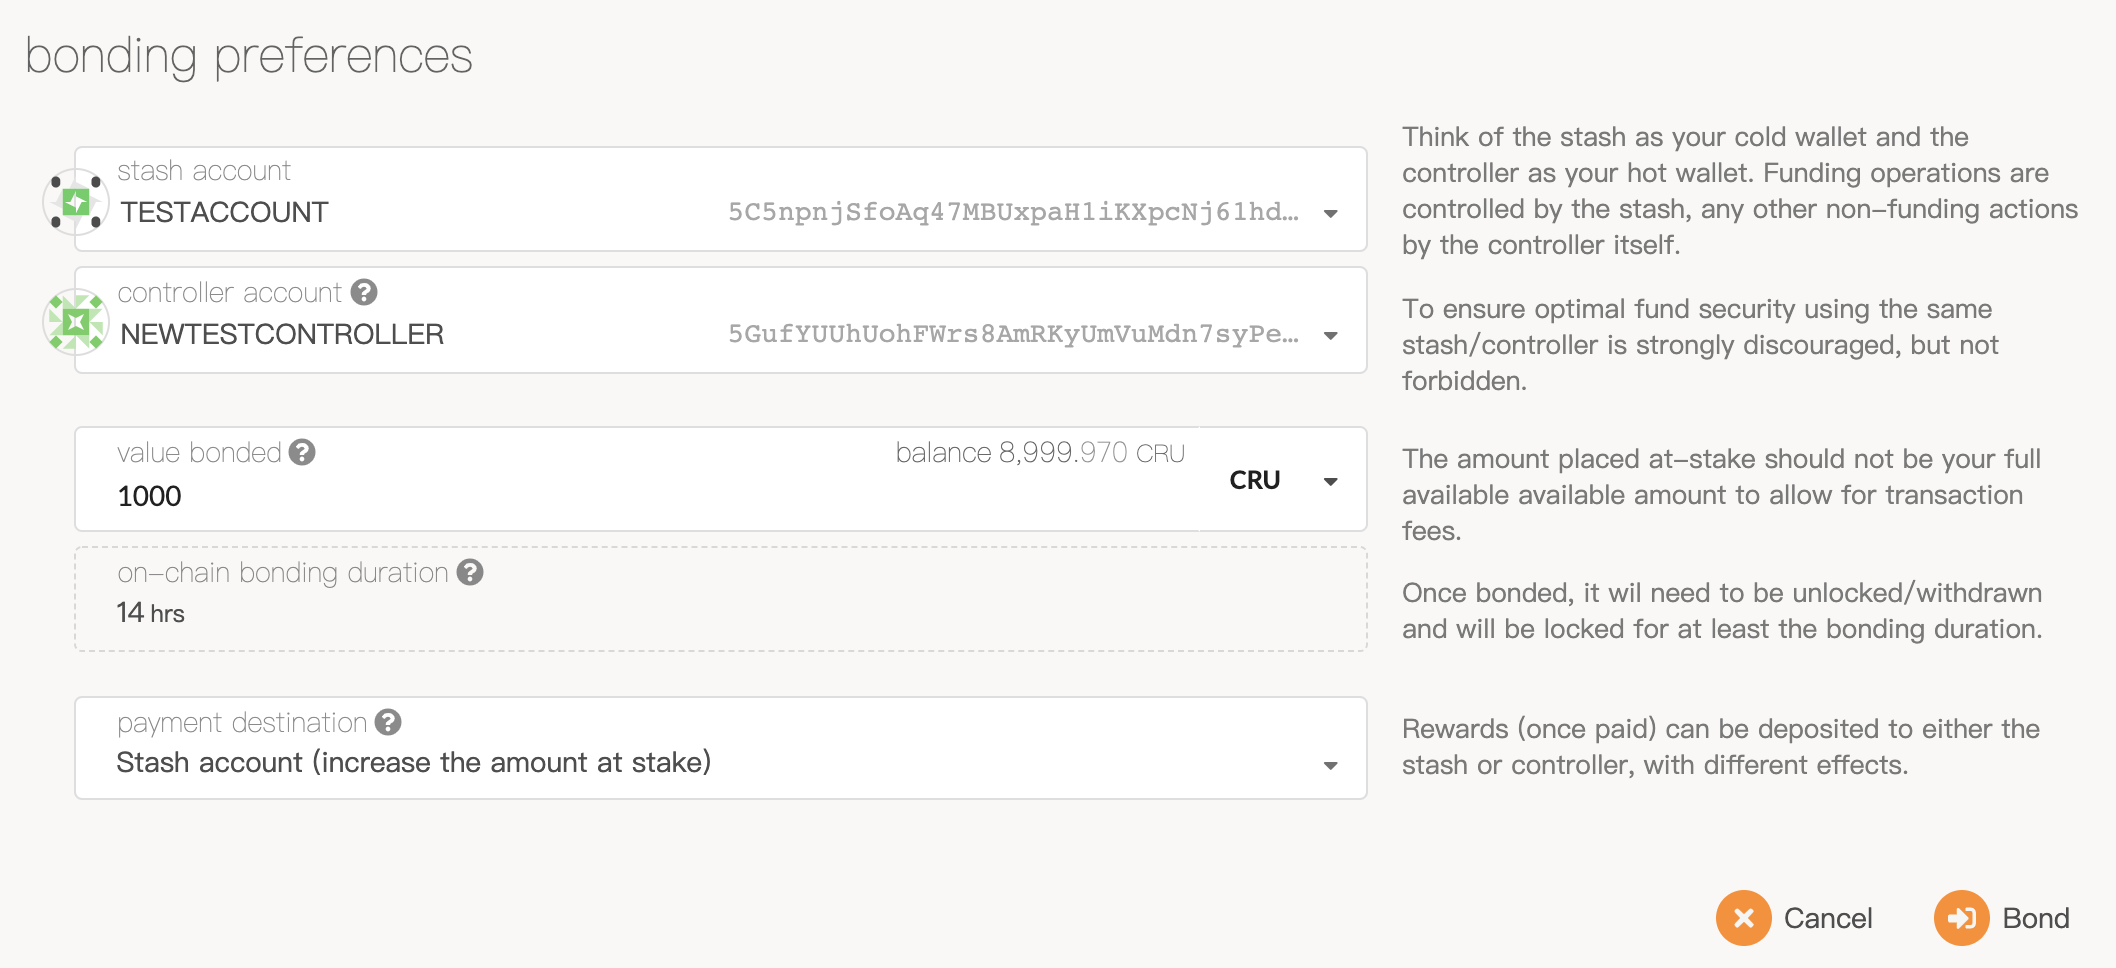
Task: Click the TESTACCOUNT stash identicon
Action: (76, 202)
